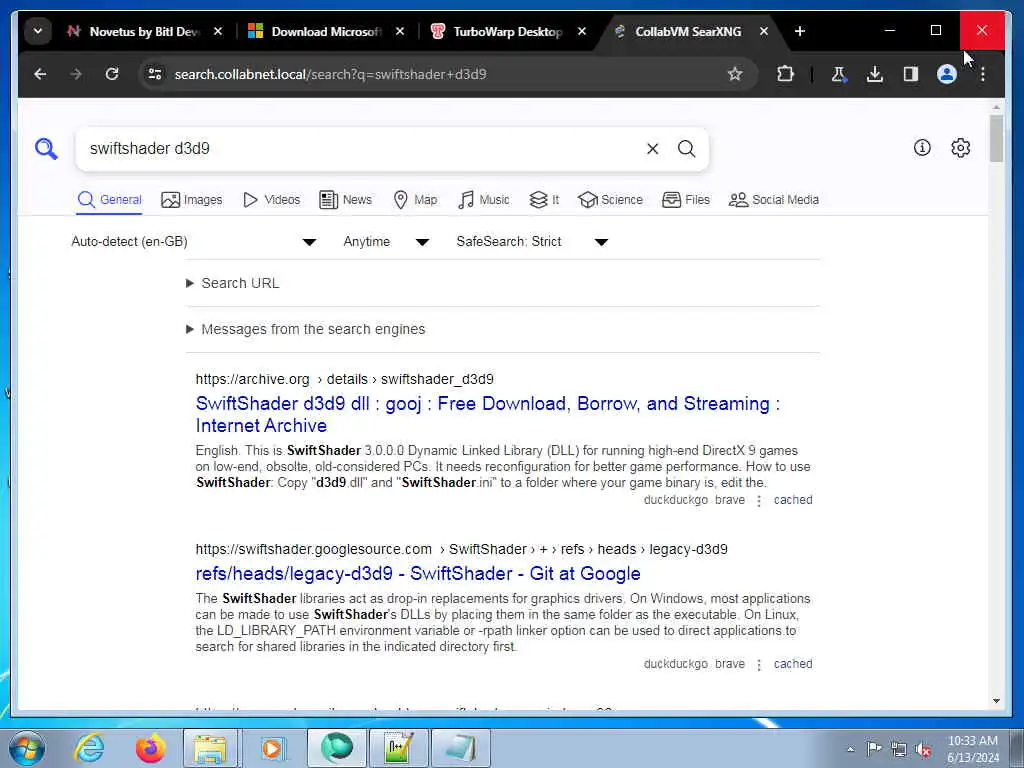Open the Anytime time range dropdown
The image size is (1024, 768).
tap(386, 242)
